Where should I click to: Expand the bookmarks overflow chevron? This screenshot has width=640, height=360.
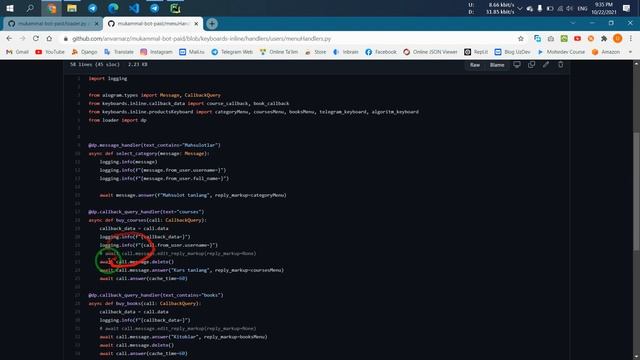(631, 52)
